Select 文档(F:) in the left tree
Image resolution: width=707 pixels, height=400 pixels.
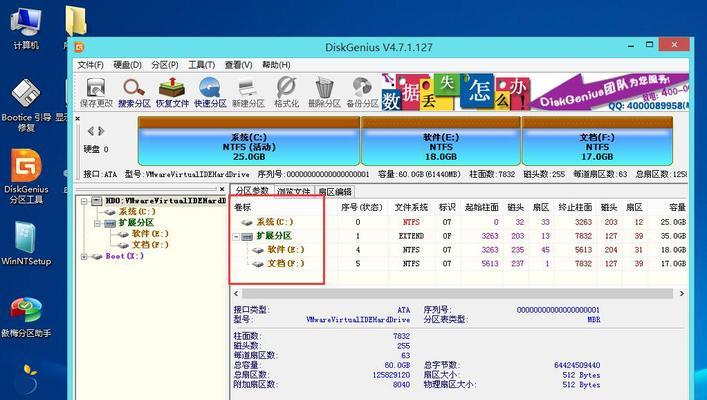(x=150, y=245)
